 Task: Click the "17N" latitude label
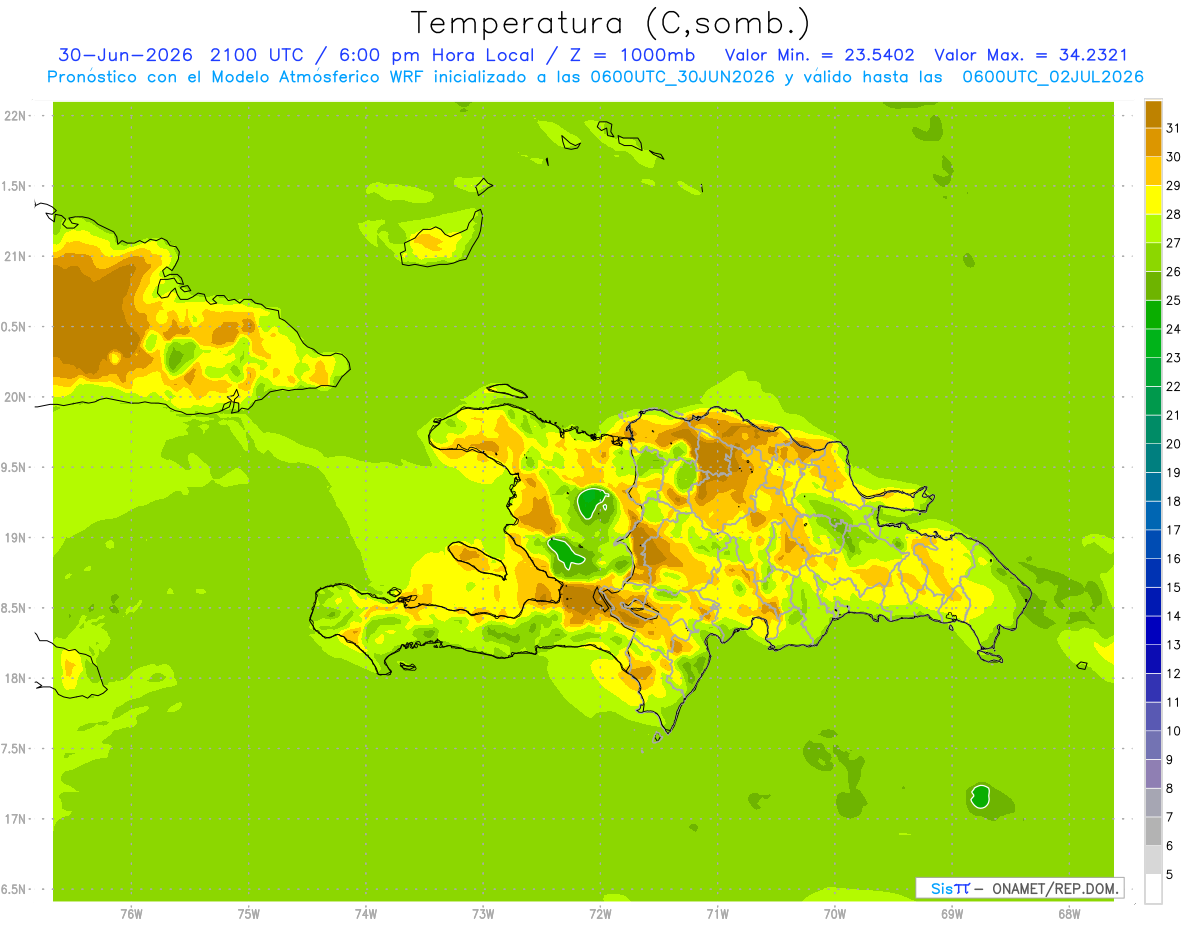[x=15, y=819]
